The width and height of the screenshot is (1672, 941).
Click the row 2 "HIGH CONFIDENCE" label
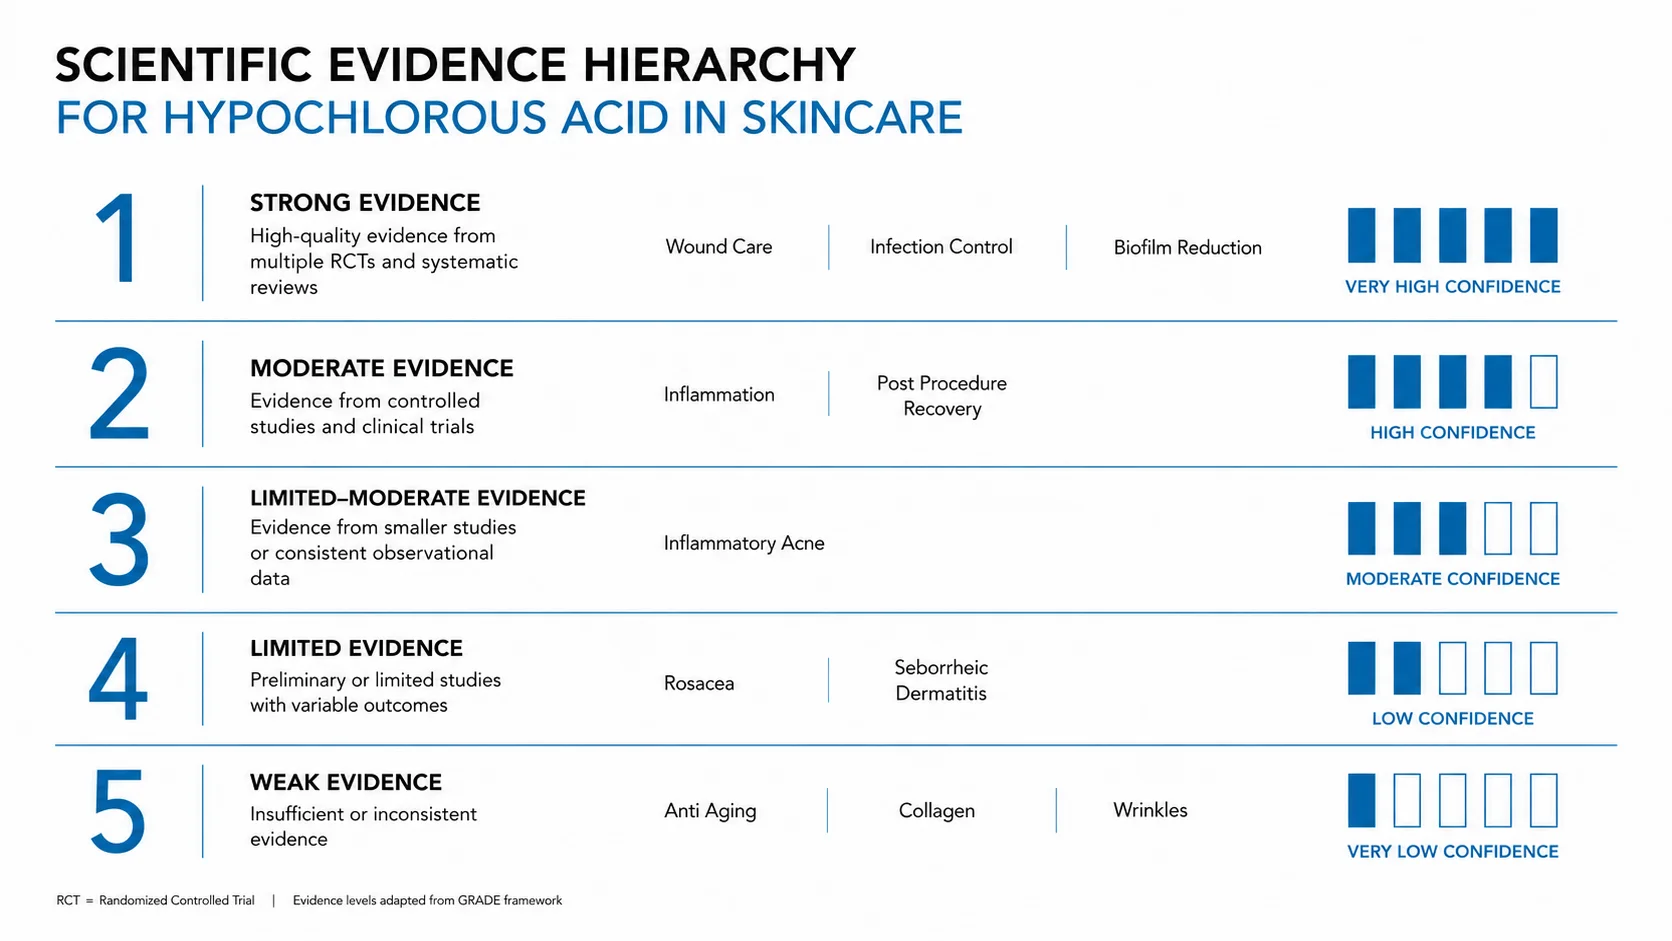coord(1453,433)
